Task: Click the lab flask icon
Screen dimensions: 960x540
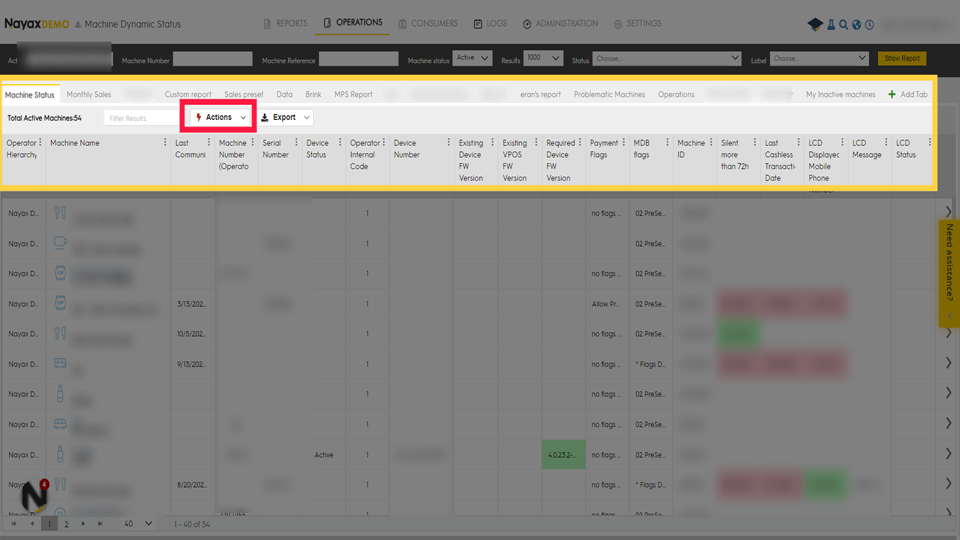Action: point(831,24)
